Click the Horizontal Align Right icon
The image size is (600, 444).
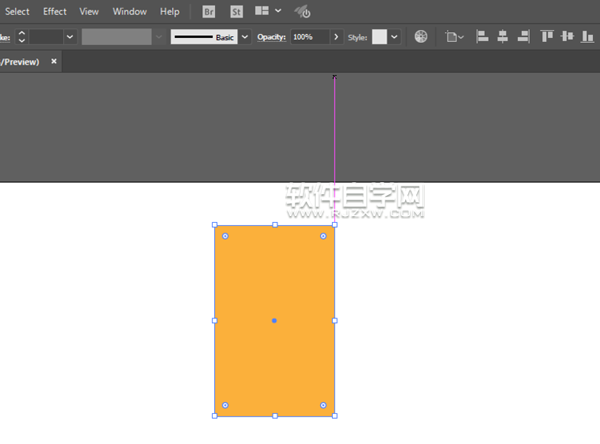(522, 36)
